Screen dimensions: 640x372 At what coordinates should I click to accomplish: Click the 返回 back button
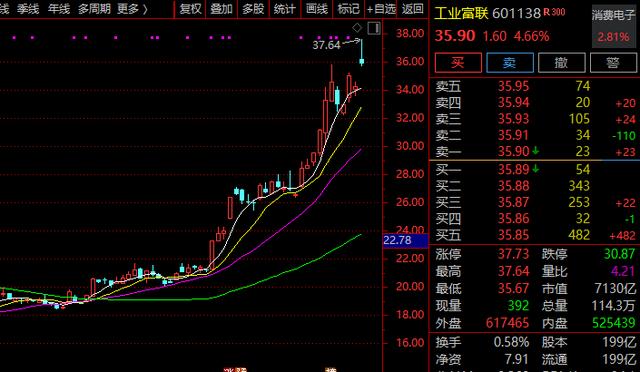(x=412, y=9)
